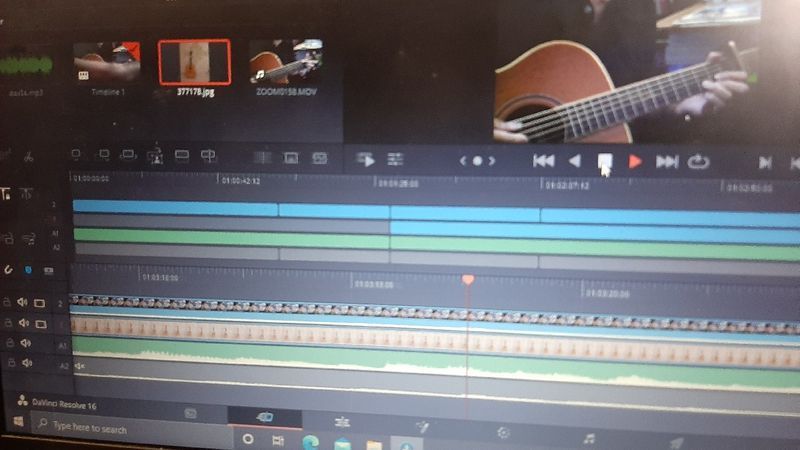Select the Timeline 1 thumbnail

[107, 62]
